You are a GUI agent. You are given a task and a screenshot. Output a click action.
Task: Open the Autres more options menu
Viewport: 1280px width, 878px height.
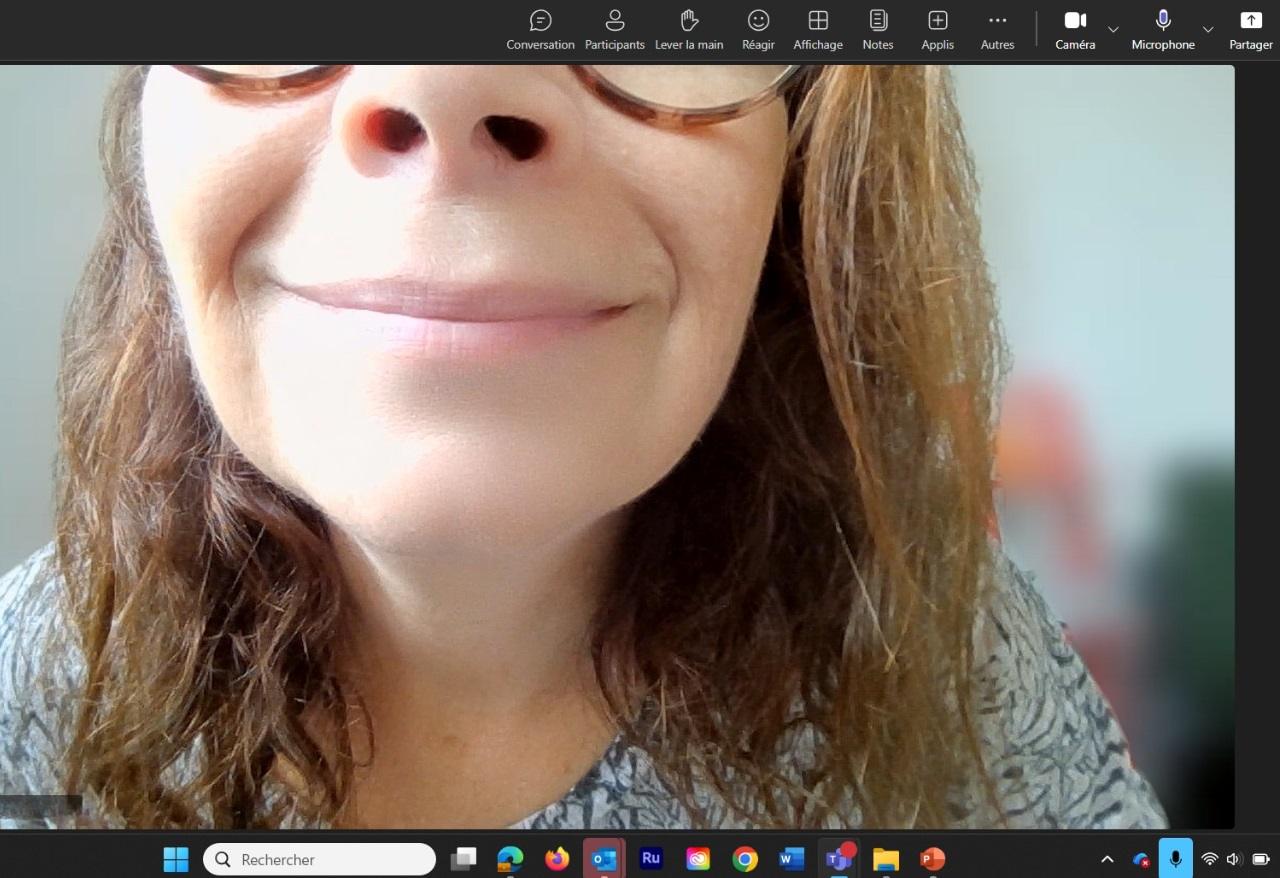click(997, 30)
